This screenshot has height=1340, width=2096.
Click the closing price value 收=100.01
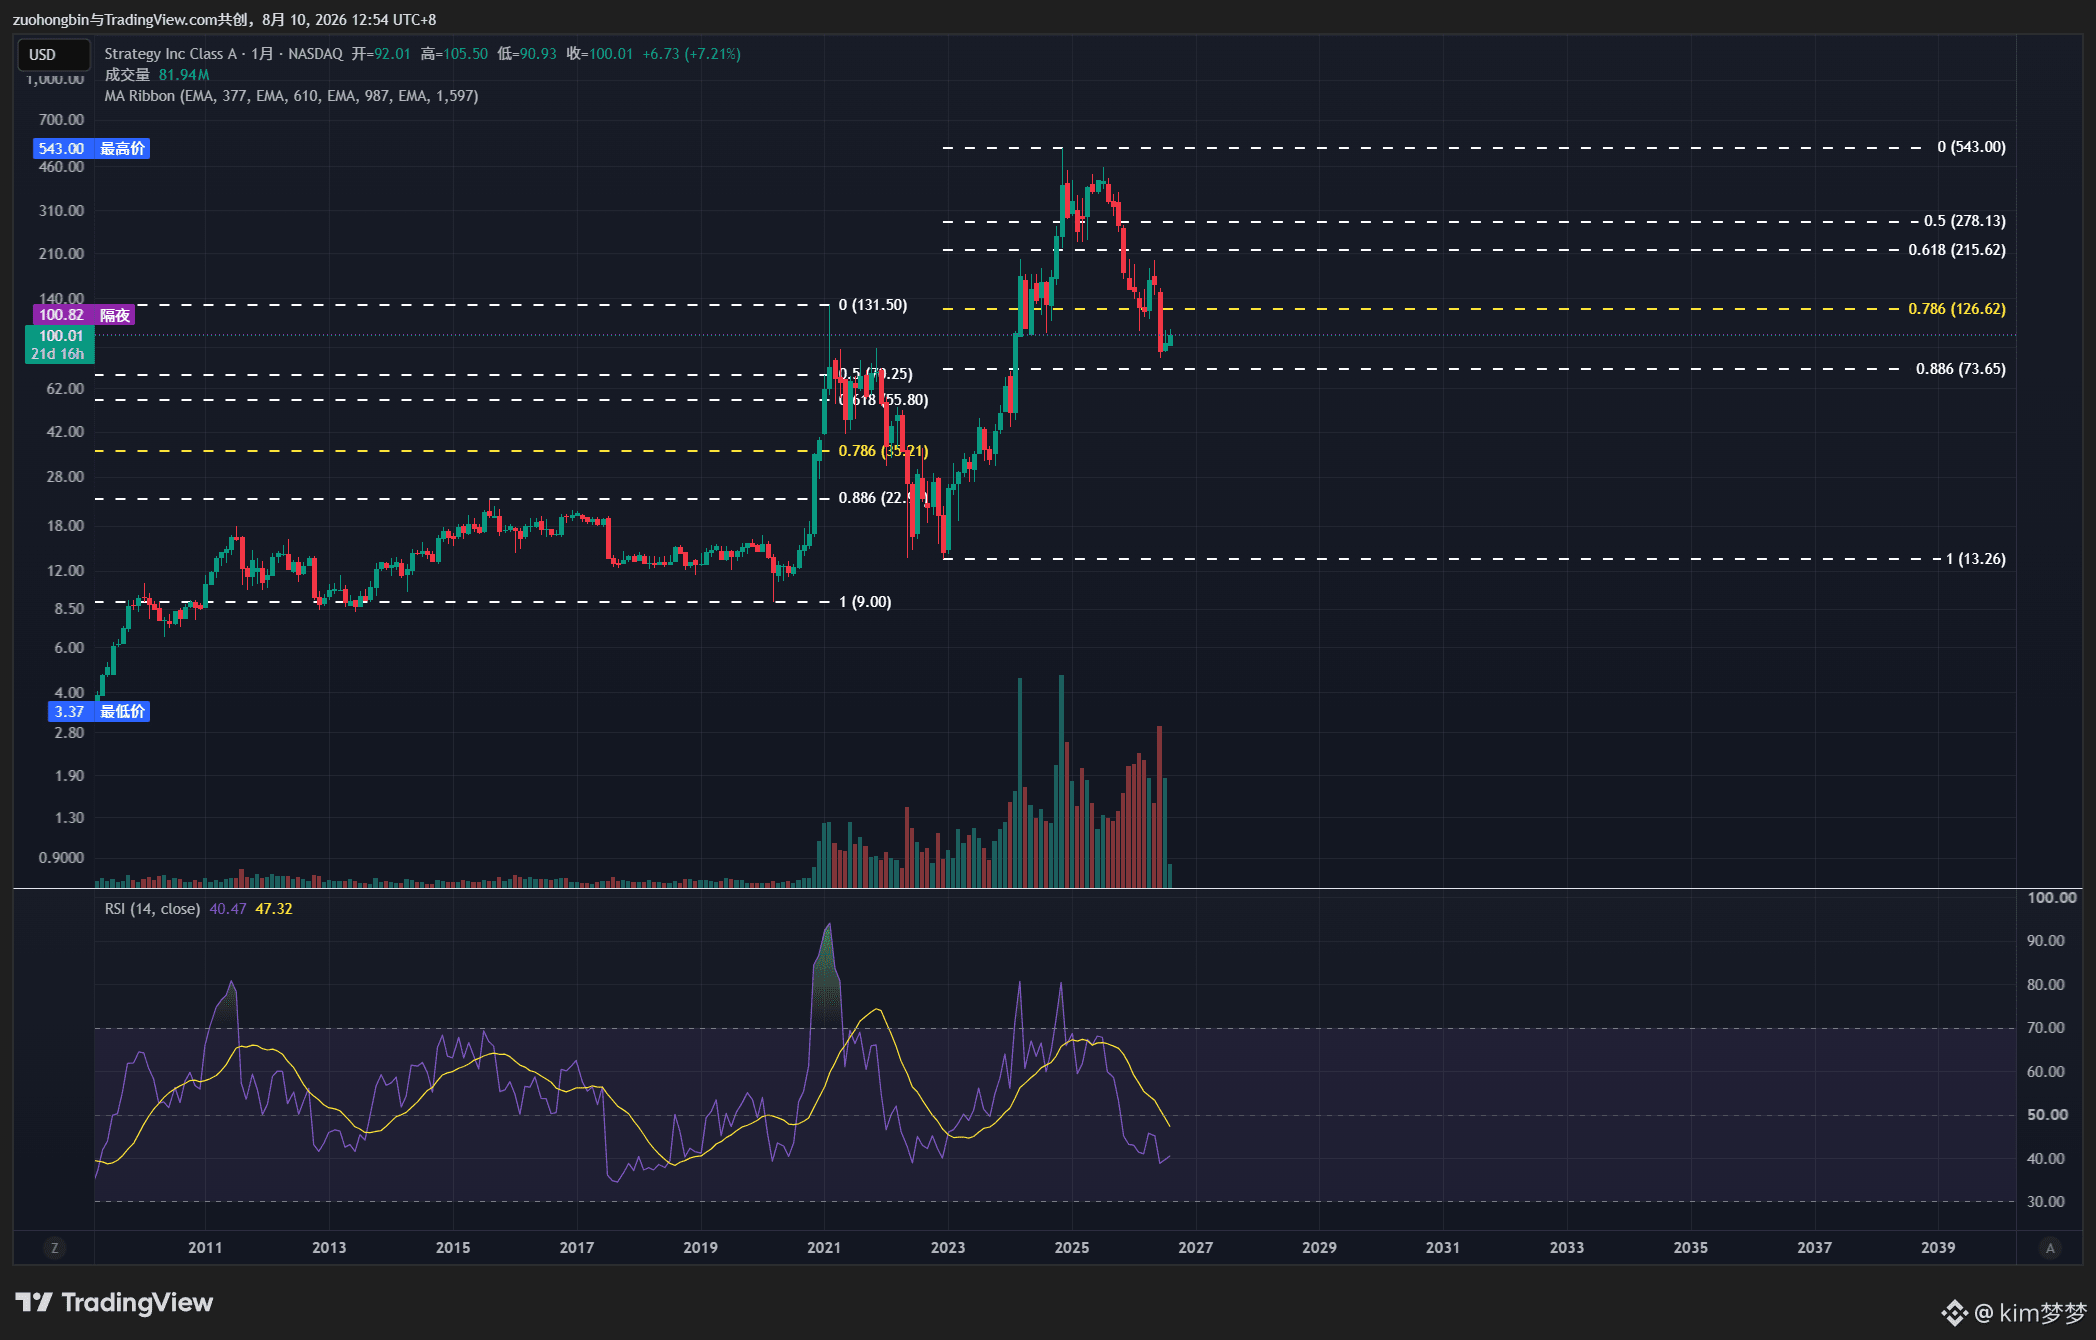click(x=600, y=54)
